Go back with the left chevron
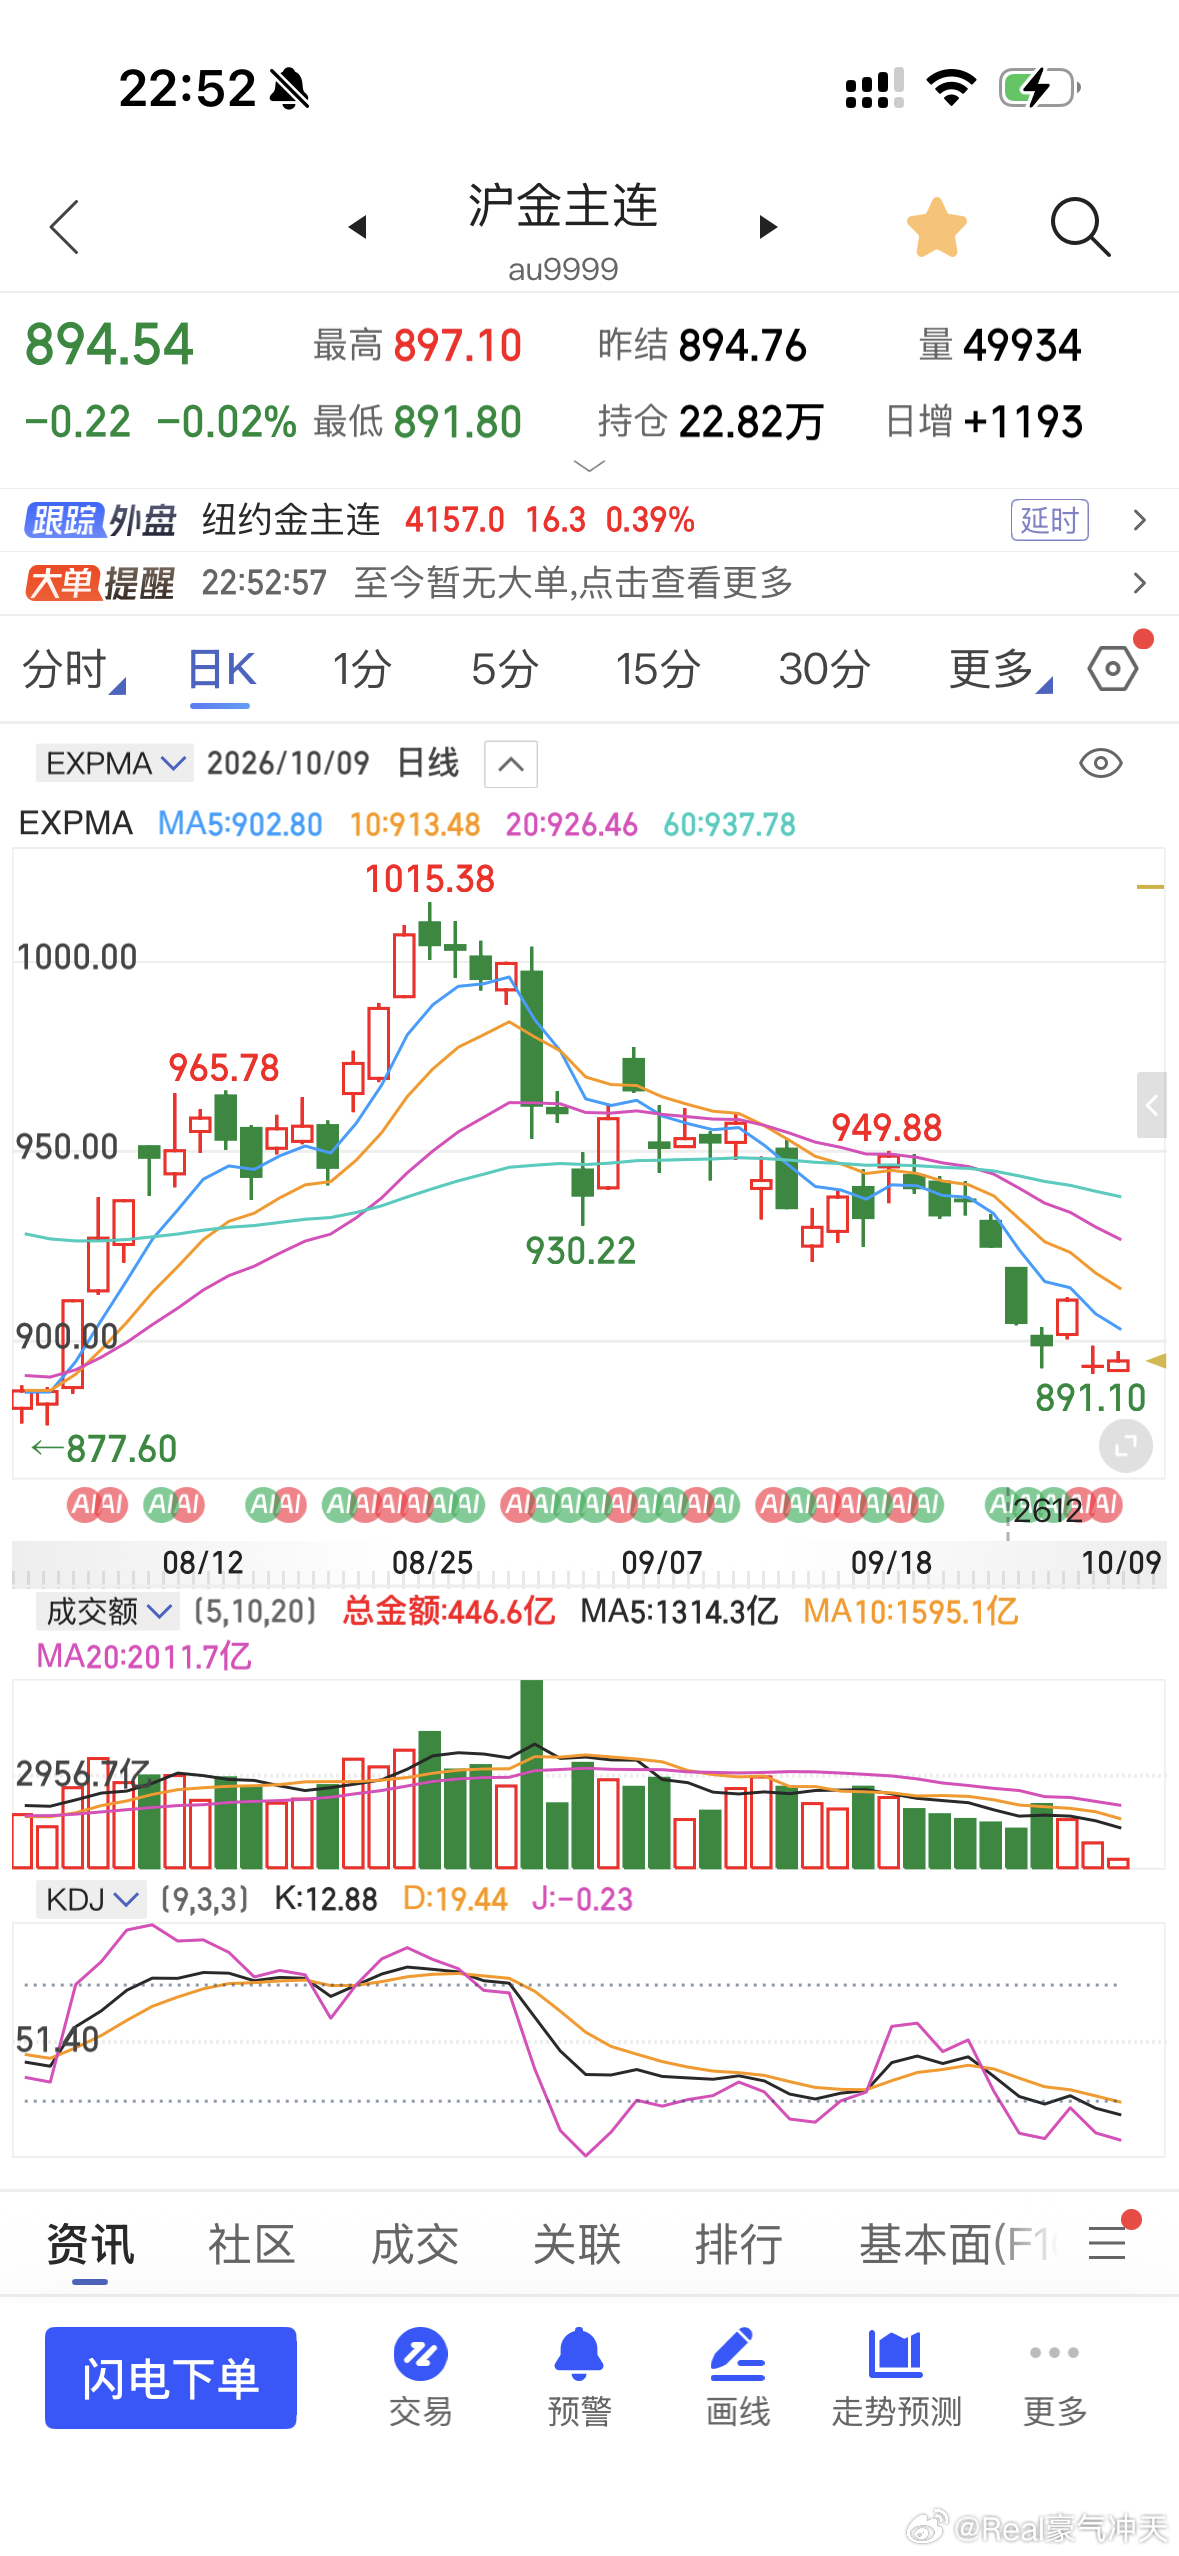 pos(64,227)
